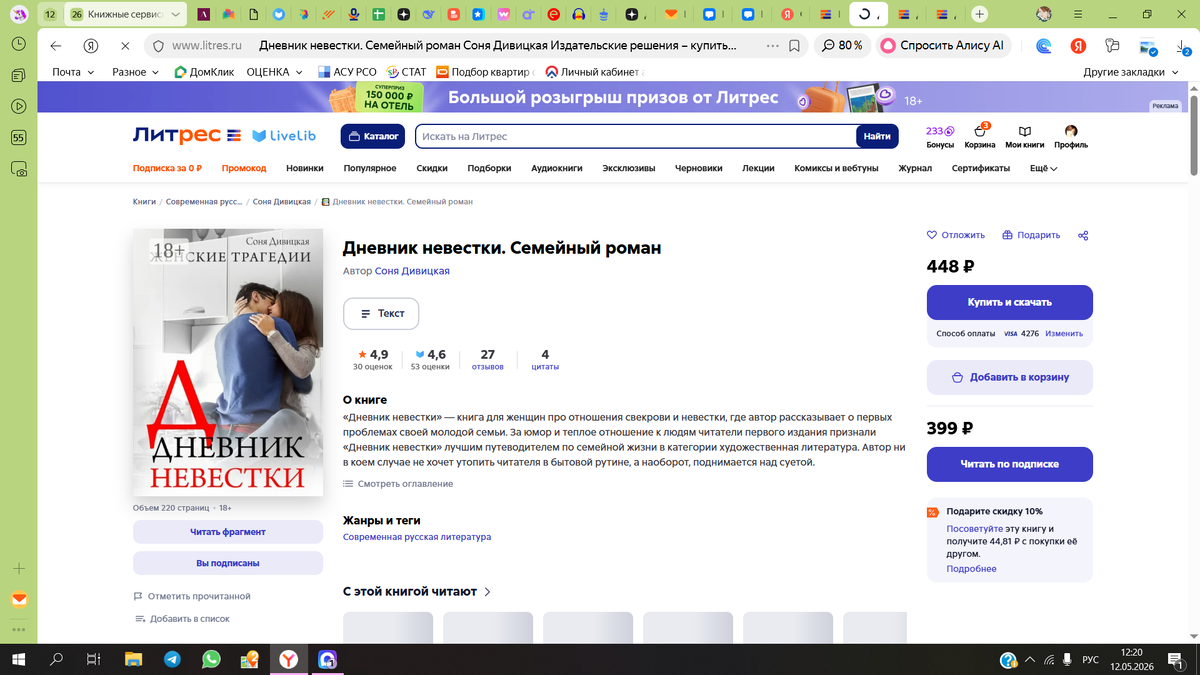
Task: Focus the Искать на Литрес search field
Action: click(636, 136)
